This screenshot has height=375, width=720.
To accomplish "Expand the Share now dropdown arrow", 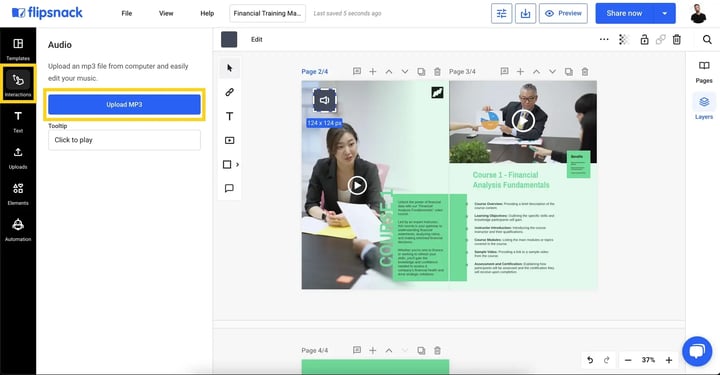I will 664,13.
